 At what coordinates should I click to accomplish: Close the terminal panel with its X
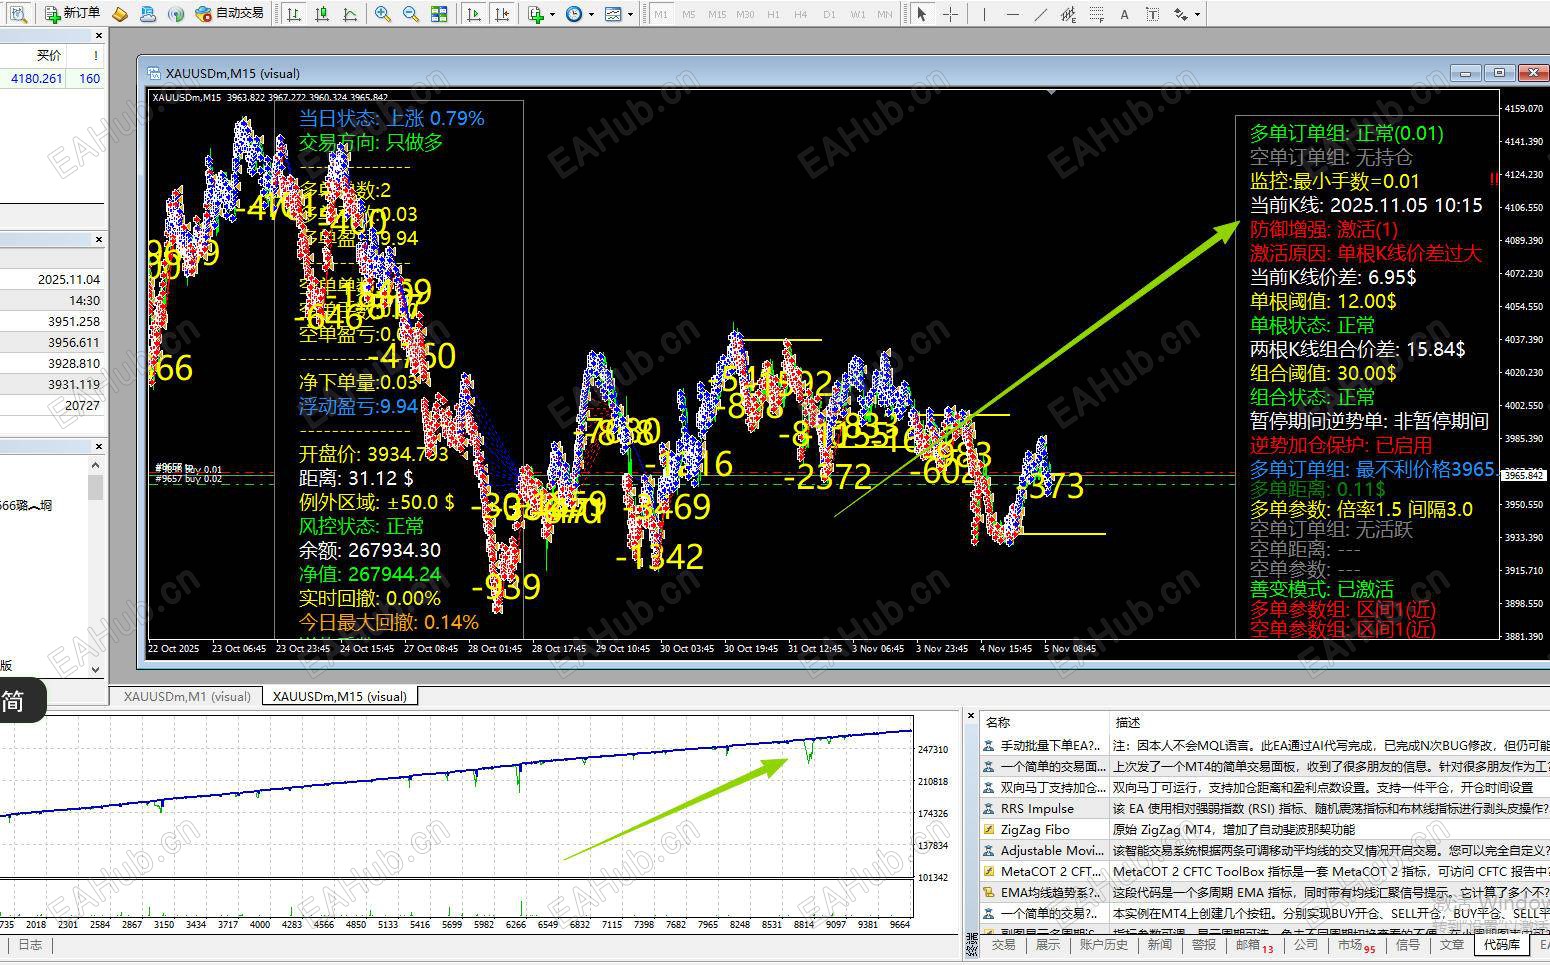(970, 716)
